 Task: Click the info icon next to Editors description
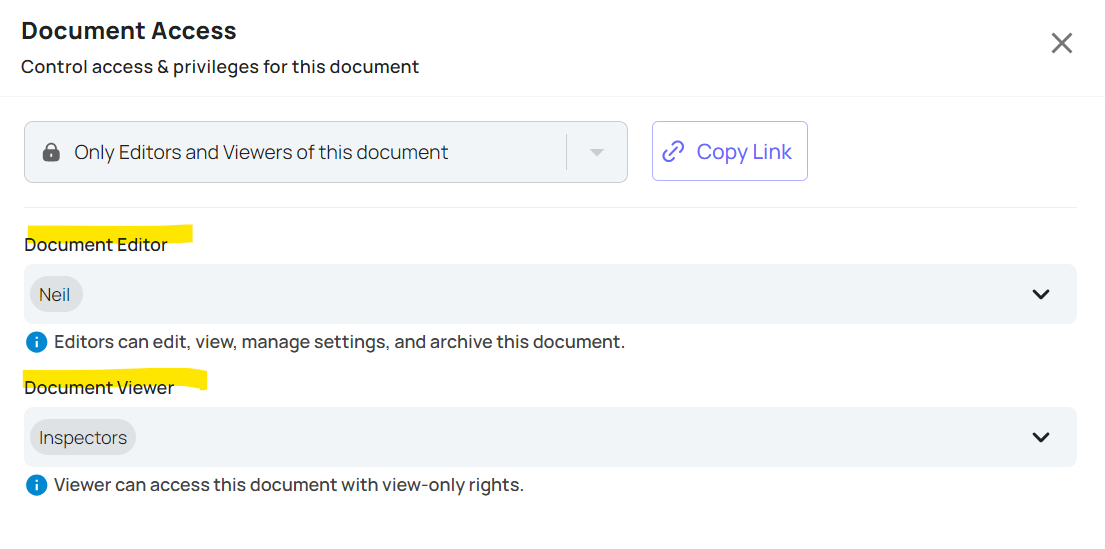pos(37,343)
